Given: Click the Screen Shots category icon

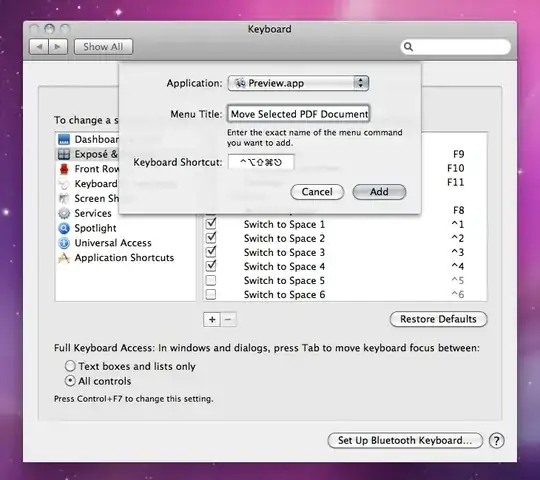Looking at the screenshot, I should point(64,199).
